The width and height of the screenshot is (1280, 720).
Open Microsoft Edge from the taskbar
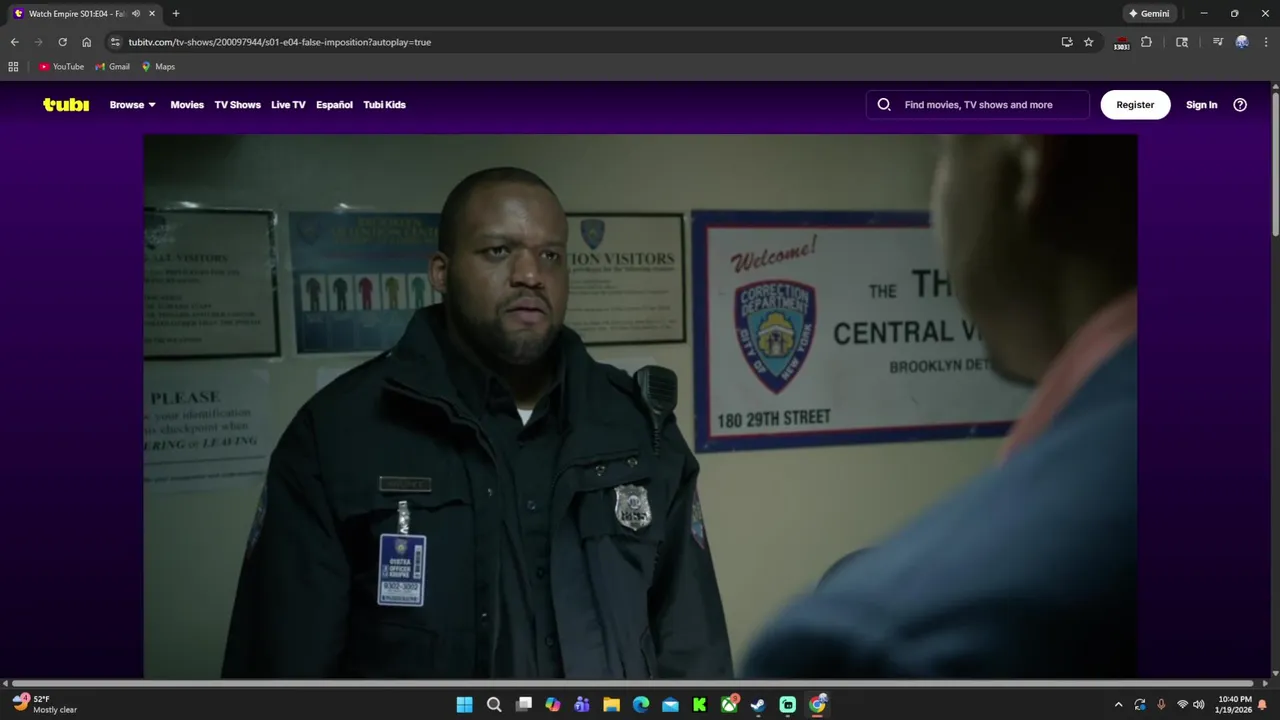pyautogui.click(x=641, y=705)
